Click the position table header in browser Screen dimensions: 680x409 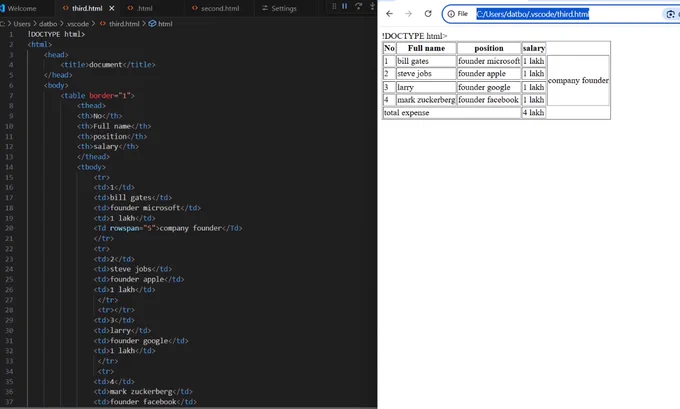tap(489, 48)
